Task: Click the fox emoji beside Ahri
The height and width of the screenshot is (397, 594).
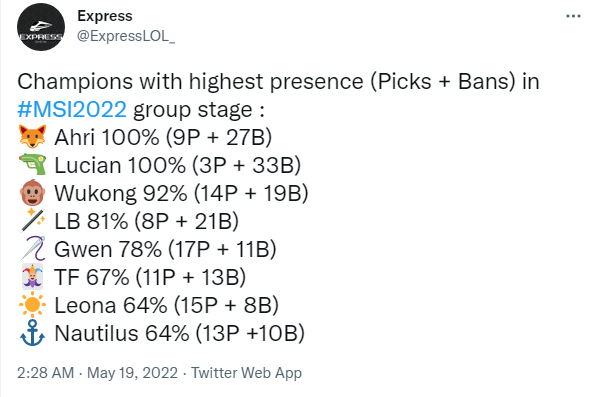Action: pyautogui.click(x=33, y=137)
